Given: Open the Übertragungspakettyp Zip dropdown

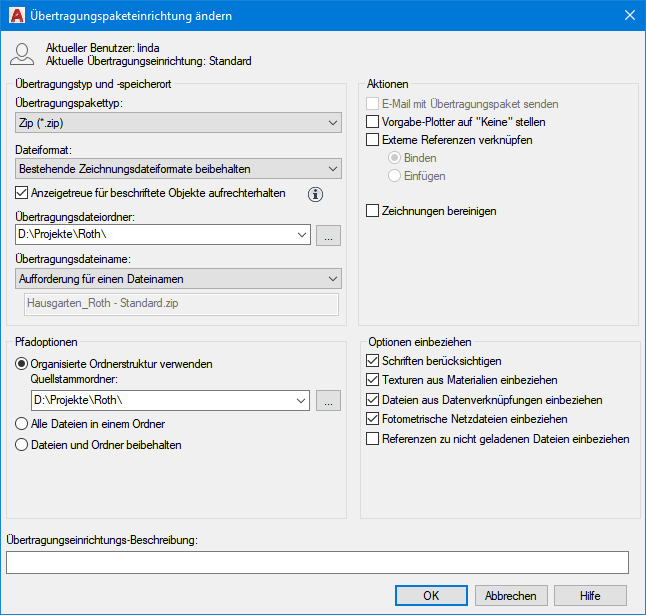Looking at the screenshot, I should click(x=179, y=123).
